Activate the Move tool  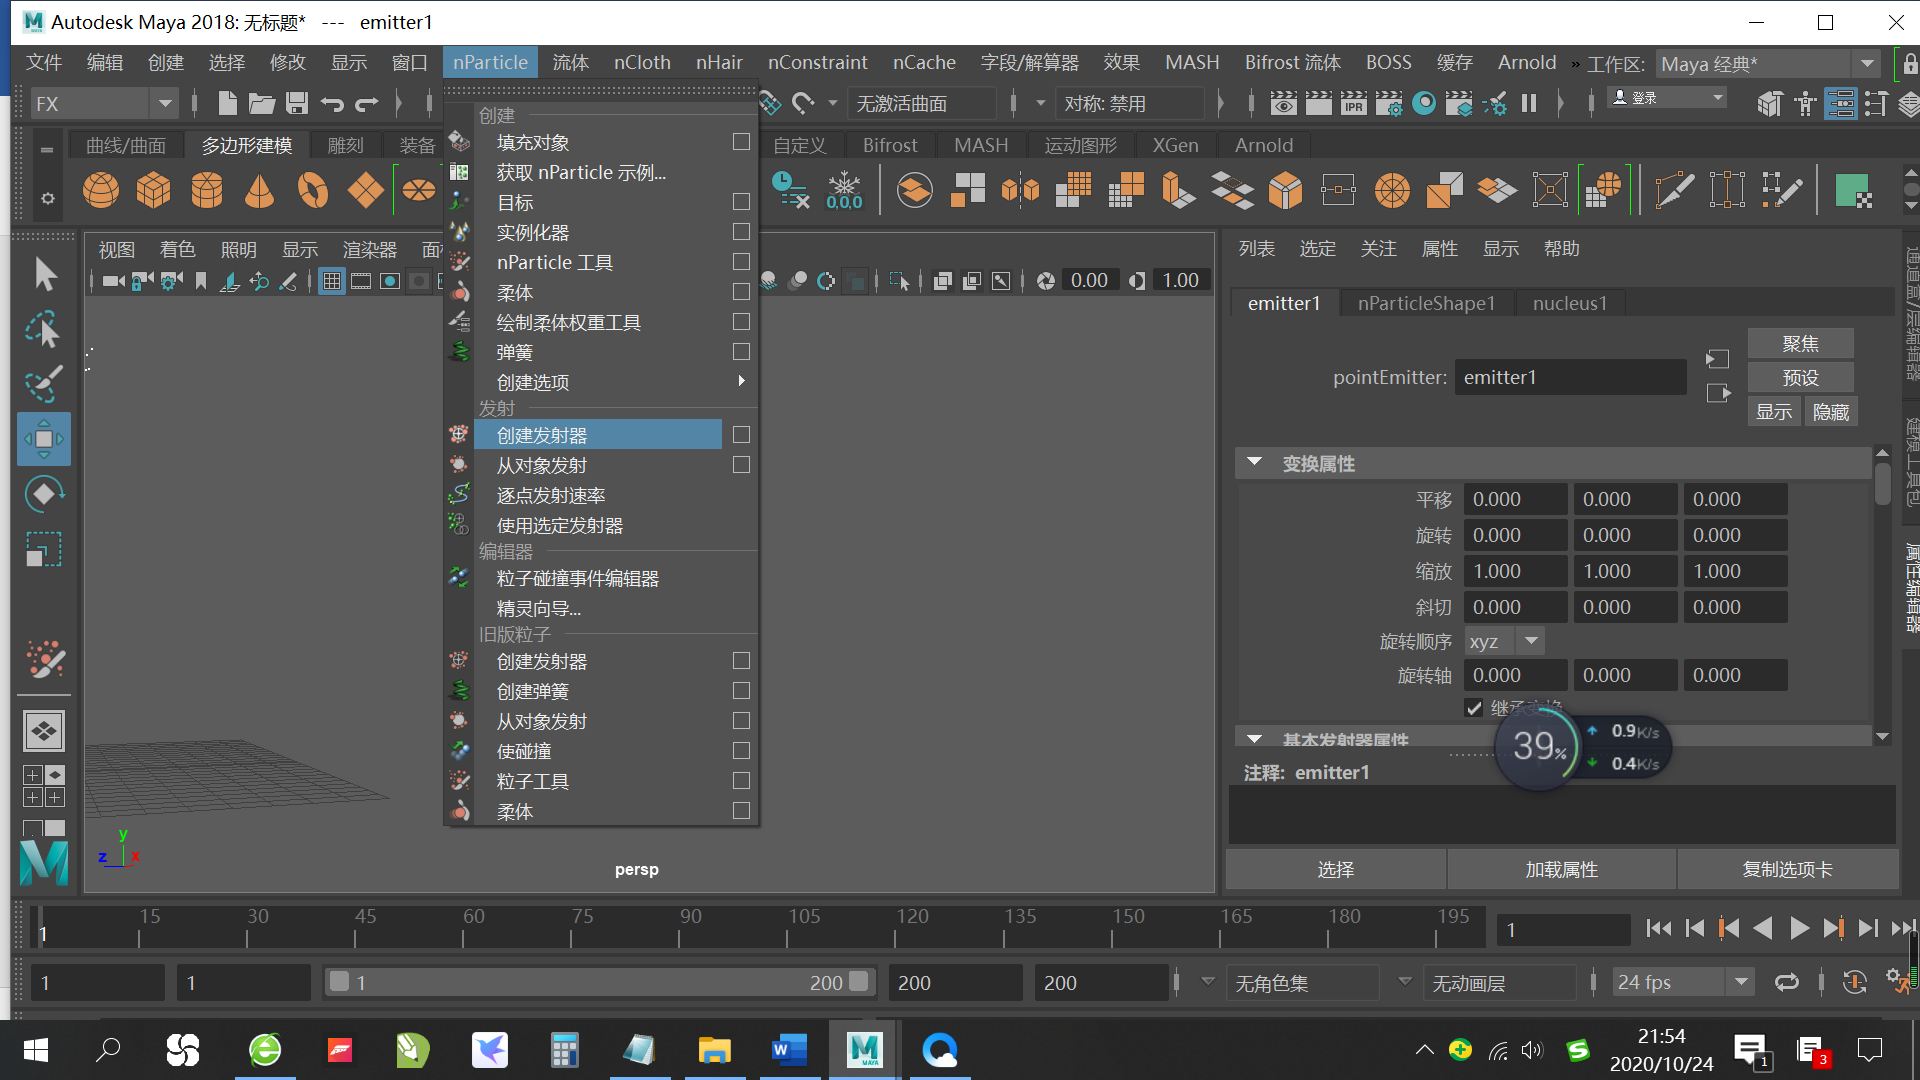click(x=44, y=439)
